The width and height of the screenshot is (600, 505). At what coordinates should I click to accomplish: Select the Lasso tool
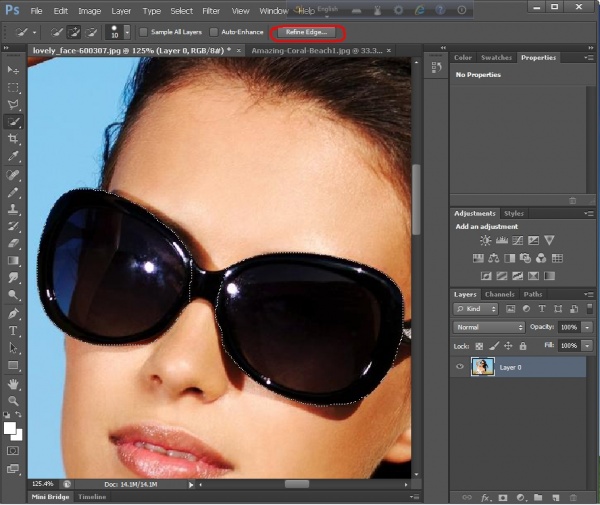[14, 104]
